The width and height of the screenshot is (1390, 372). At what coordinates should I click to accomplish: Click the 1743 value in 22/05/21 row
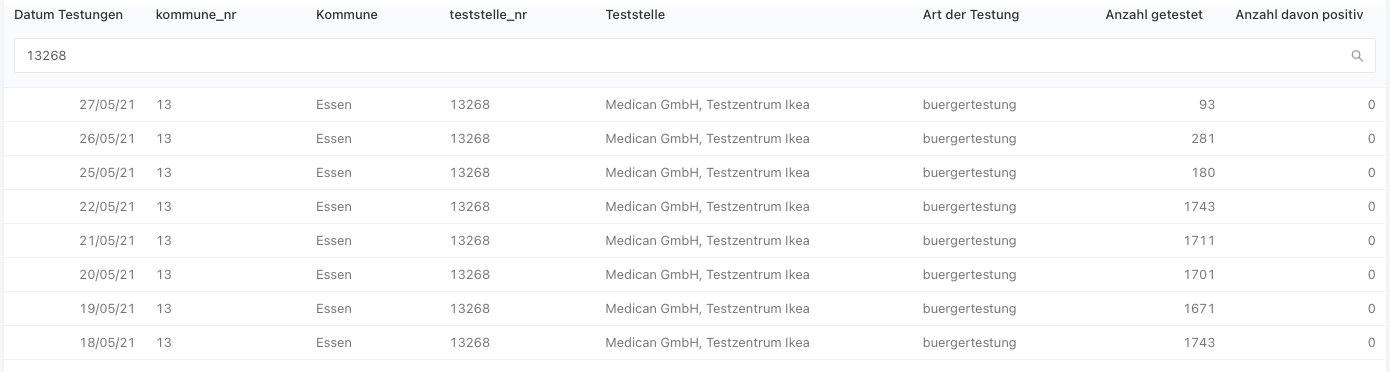[1198, 207]
